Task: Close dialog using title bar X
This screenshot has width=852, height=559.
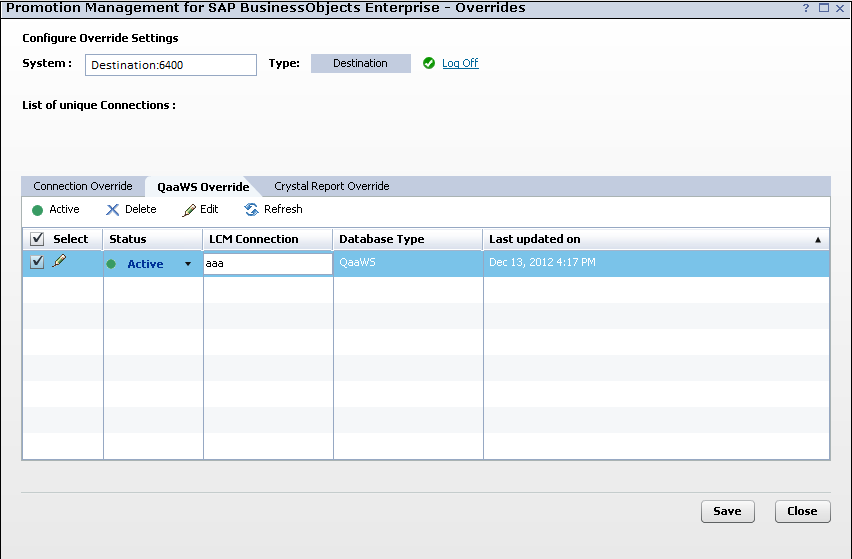Action: click(840, 8)
